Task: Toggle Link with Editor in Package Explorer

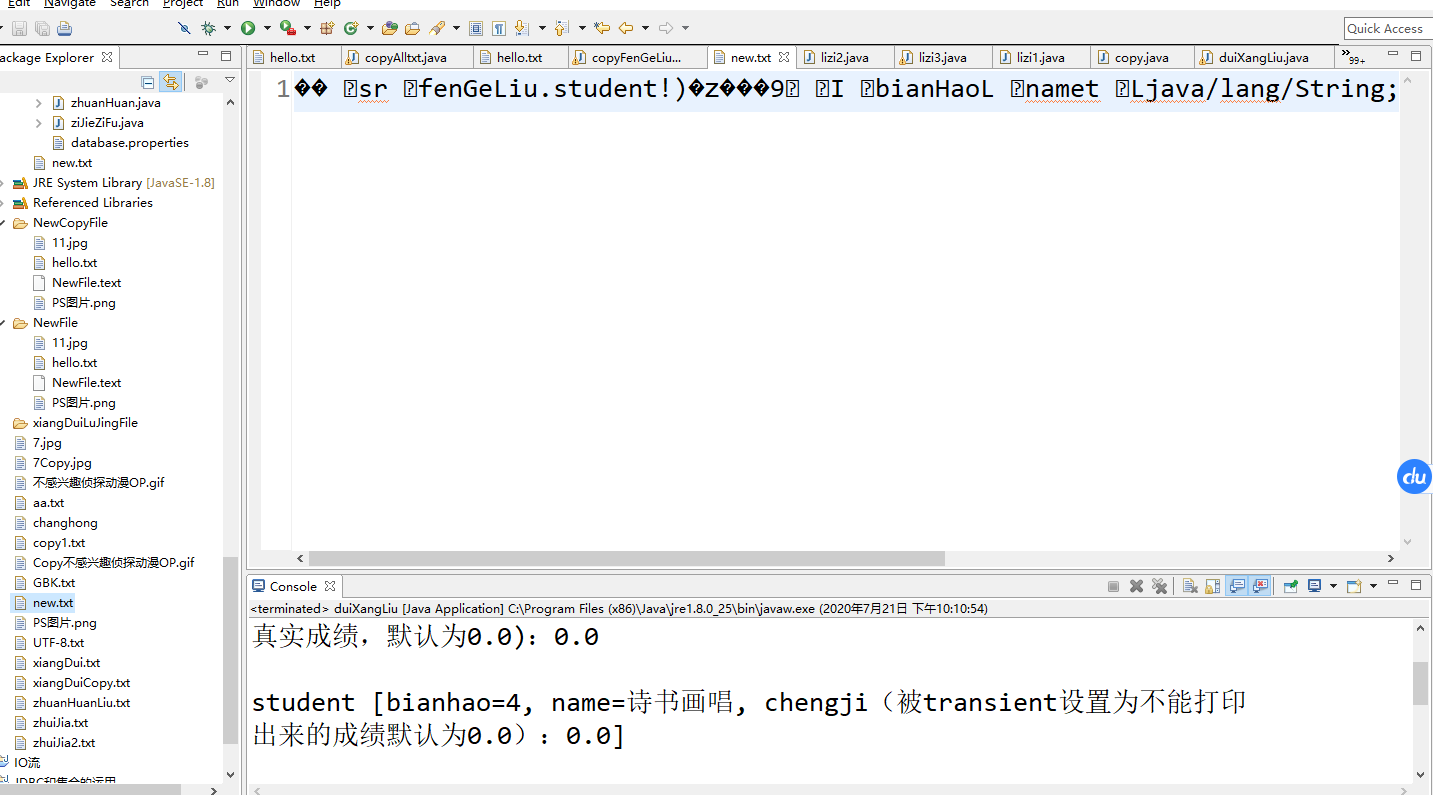Action: coord(171,82)
